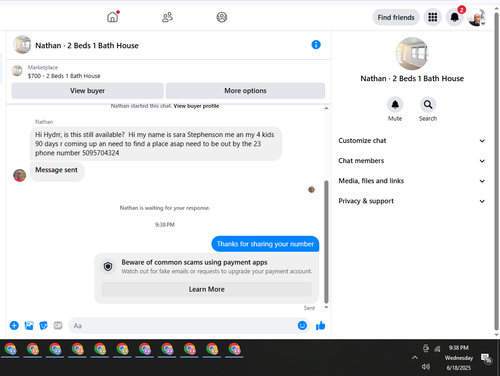Click the View buyer button

tap(87, 91)
